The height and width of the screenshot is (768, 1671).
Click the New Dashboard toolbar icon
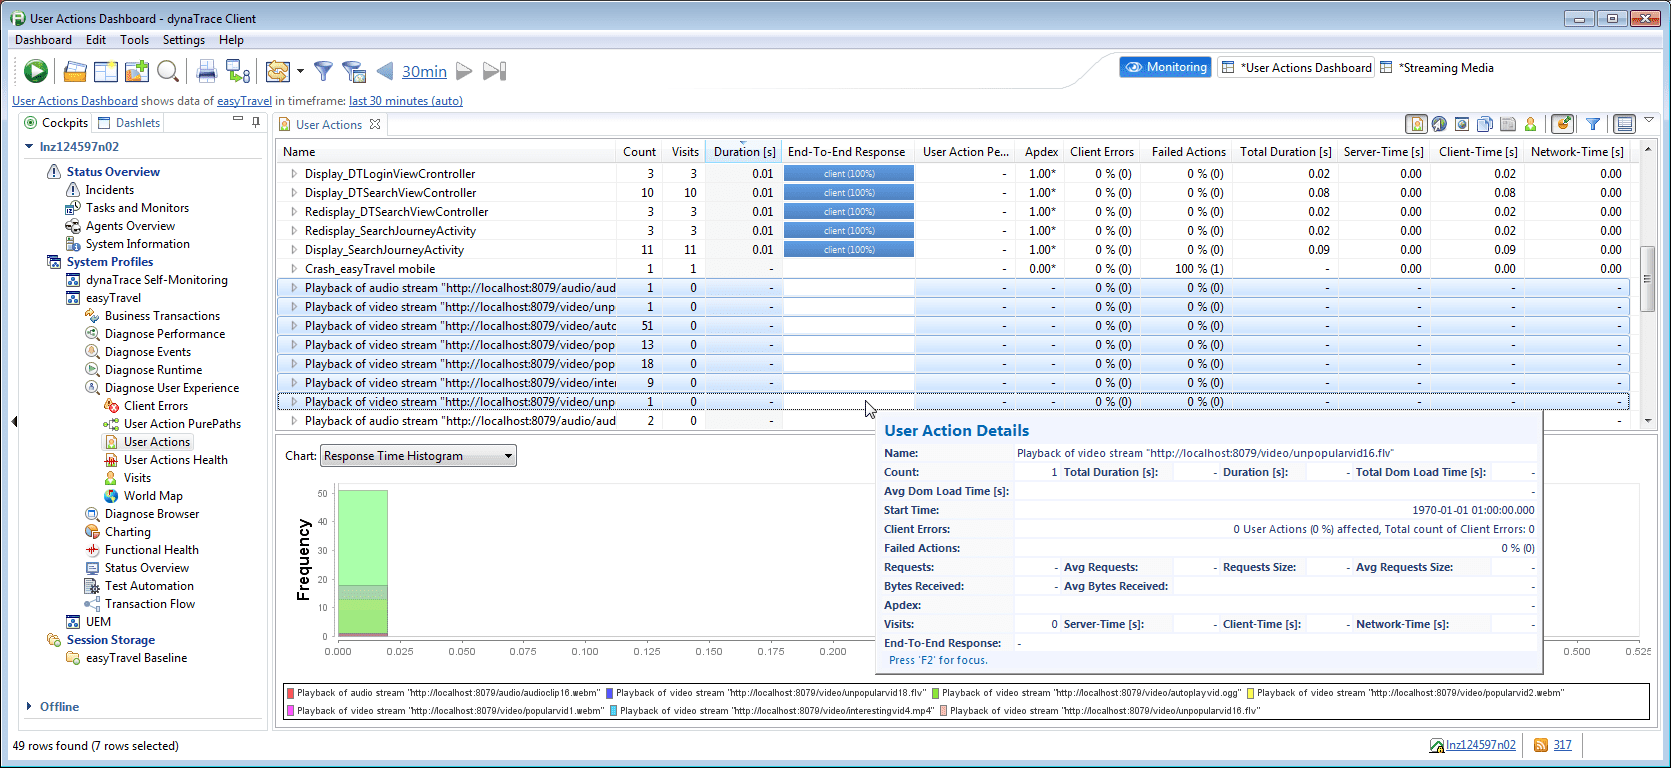pyautogui.click(x=106, y=71)
